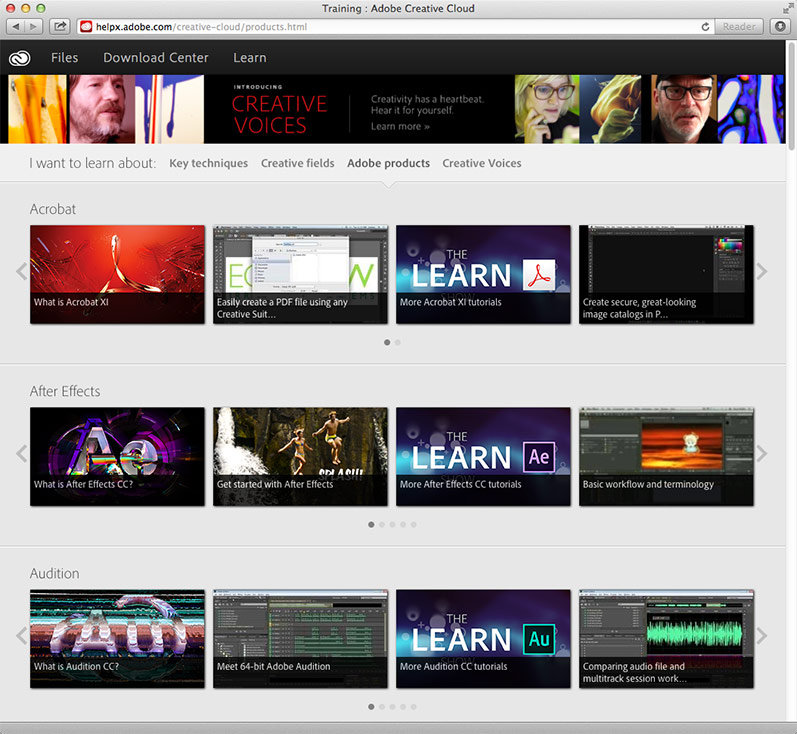Open What is Audition CC? card

pos(117,639)
